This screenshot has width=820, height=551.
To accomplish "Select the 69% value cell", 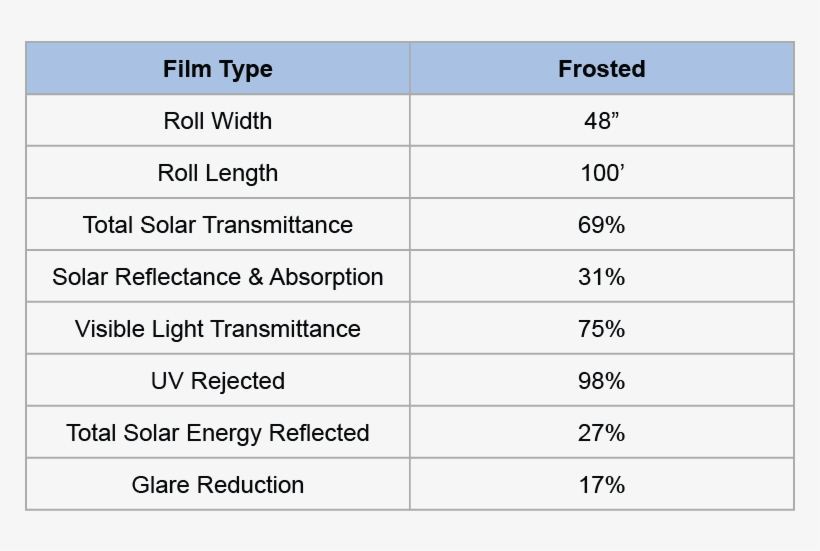I will click(x=601, y=225).
